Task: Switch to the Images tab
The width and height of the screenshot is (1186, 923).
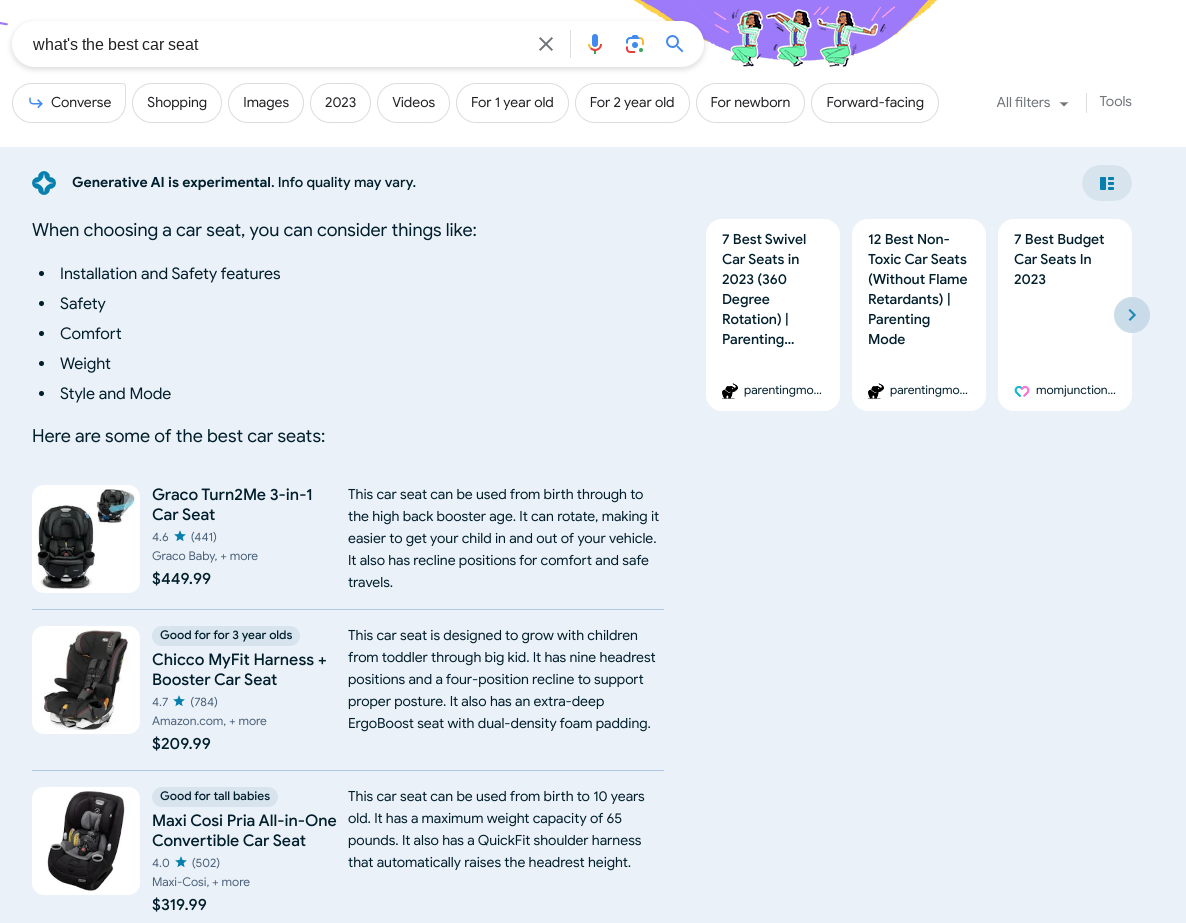Action: pos(266,102)
